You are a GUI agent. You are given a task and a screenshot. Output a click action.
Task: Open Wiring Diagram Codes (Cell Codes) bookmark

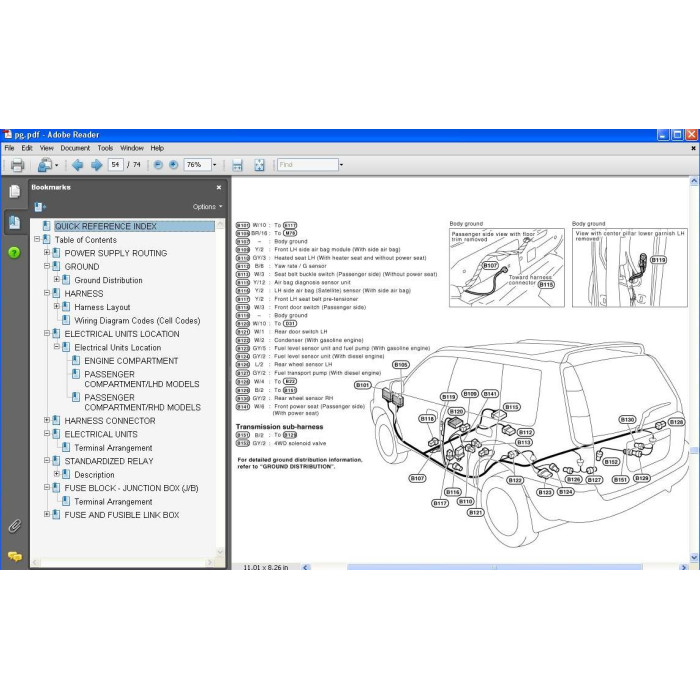(137, 321)
